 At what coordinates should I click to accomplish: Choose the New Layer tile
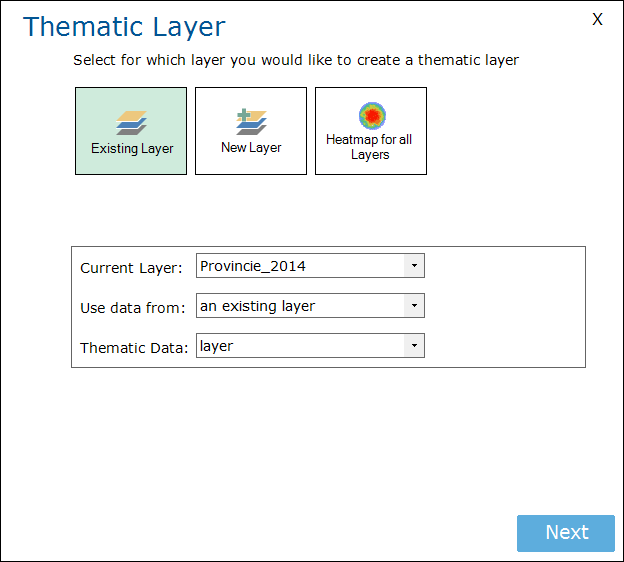[x=251, y=131]
